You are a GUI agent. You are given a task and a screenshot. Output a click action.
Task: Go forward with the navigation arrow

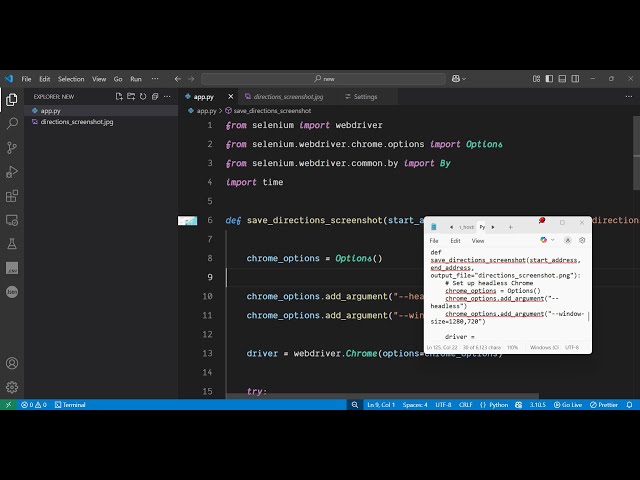(x=191, y=79)
